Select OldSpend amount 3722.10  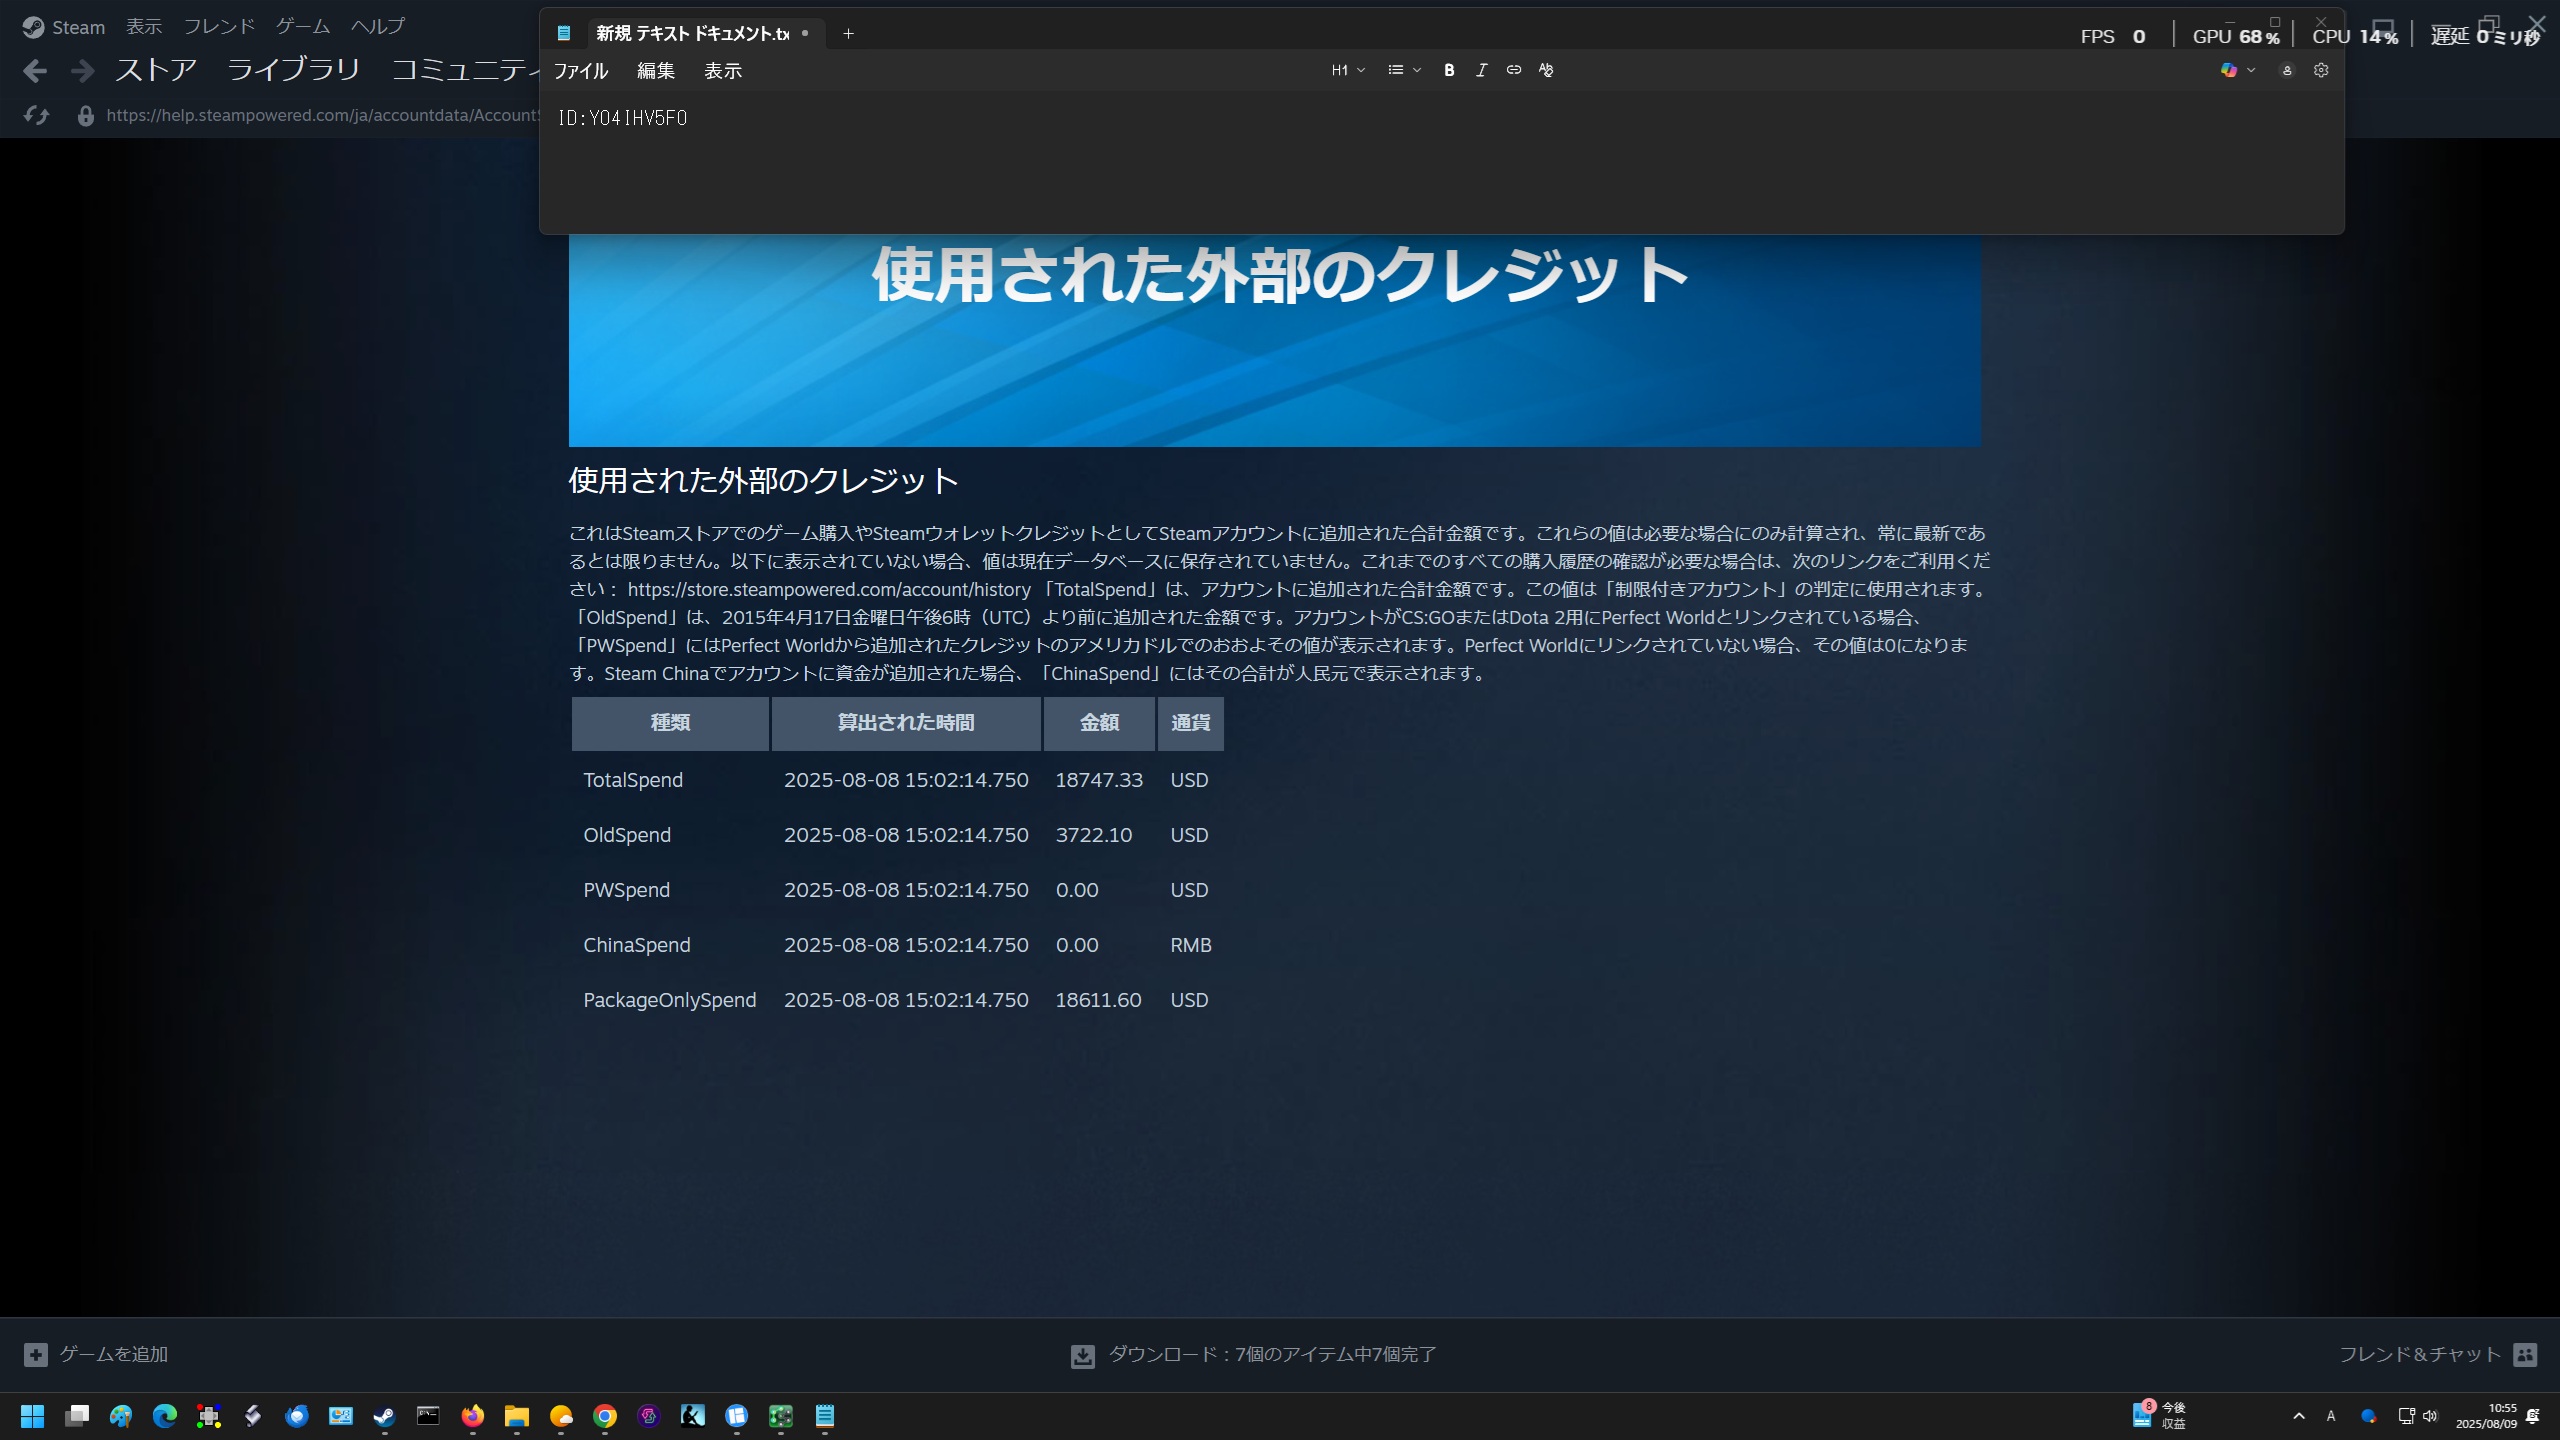tap(1094, 835)
